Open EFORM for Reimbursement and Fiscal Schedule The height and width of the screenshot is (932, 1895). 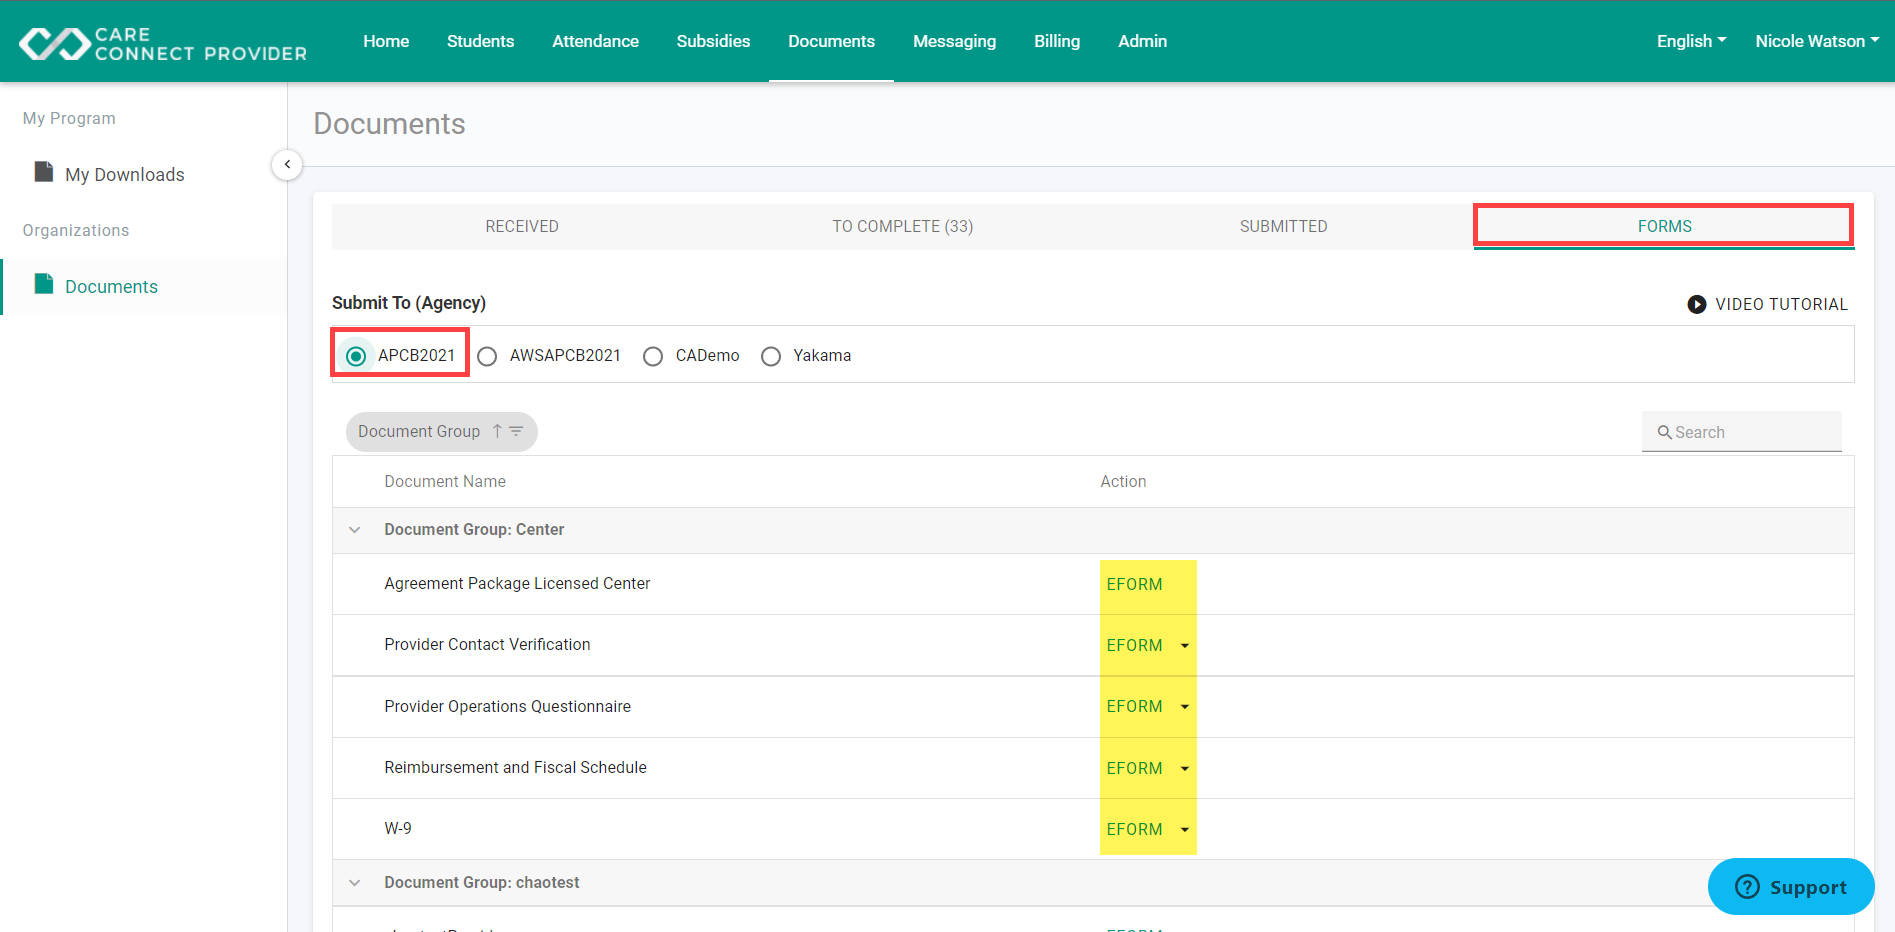pos(1134,769)
